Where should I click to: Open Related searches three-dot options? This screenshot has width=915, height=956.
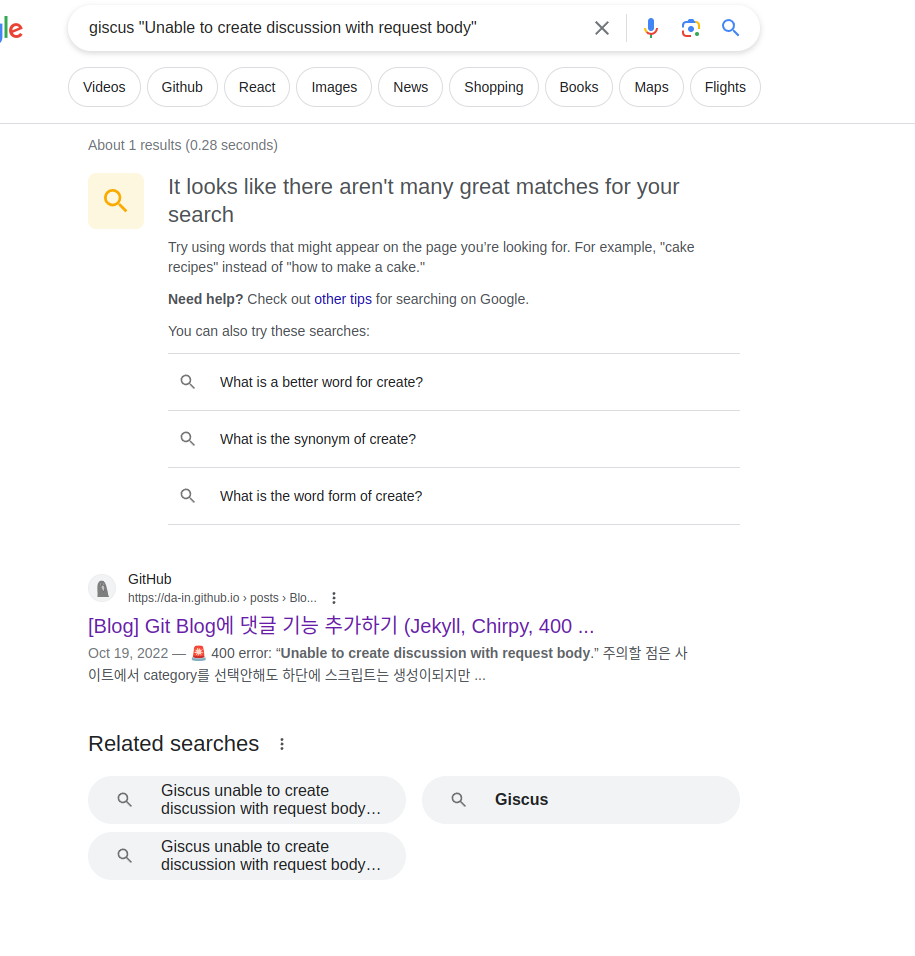pyautogui.click(x=282, y=744)
